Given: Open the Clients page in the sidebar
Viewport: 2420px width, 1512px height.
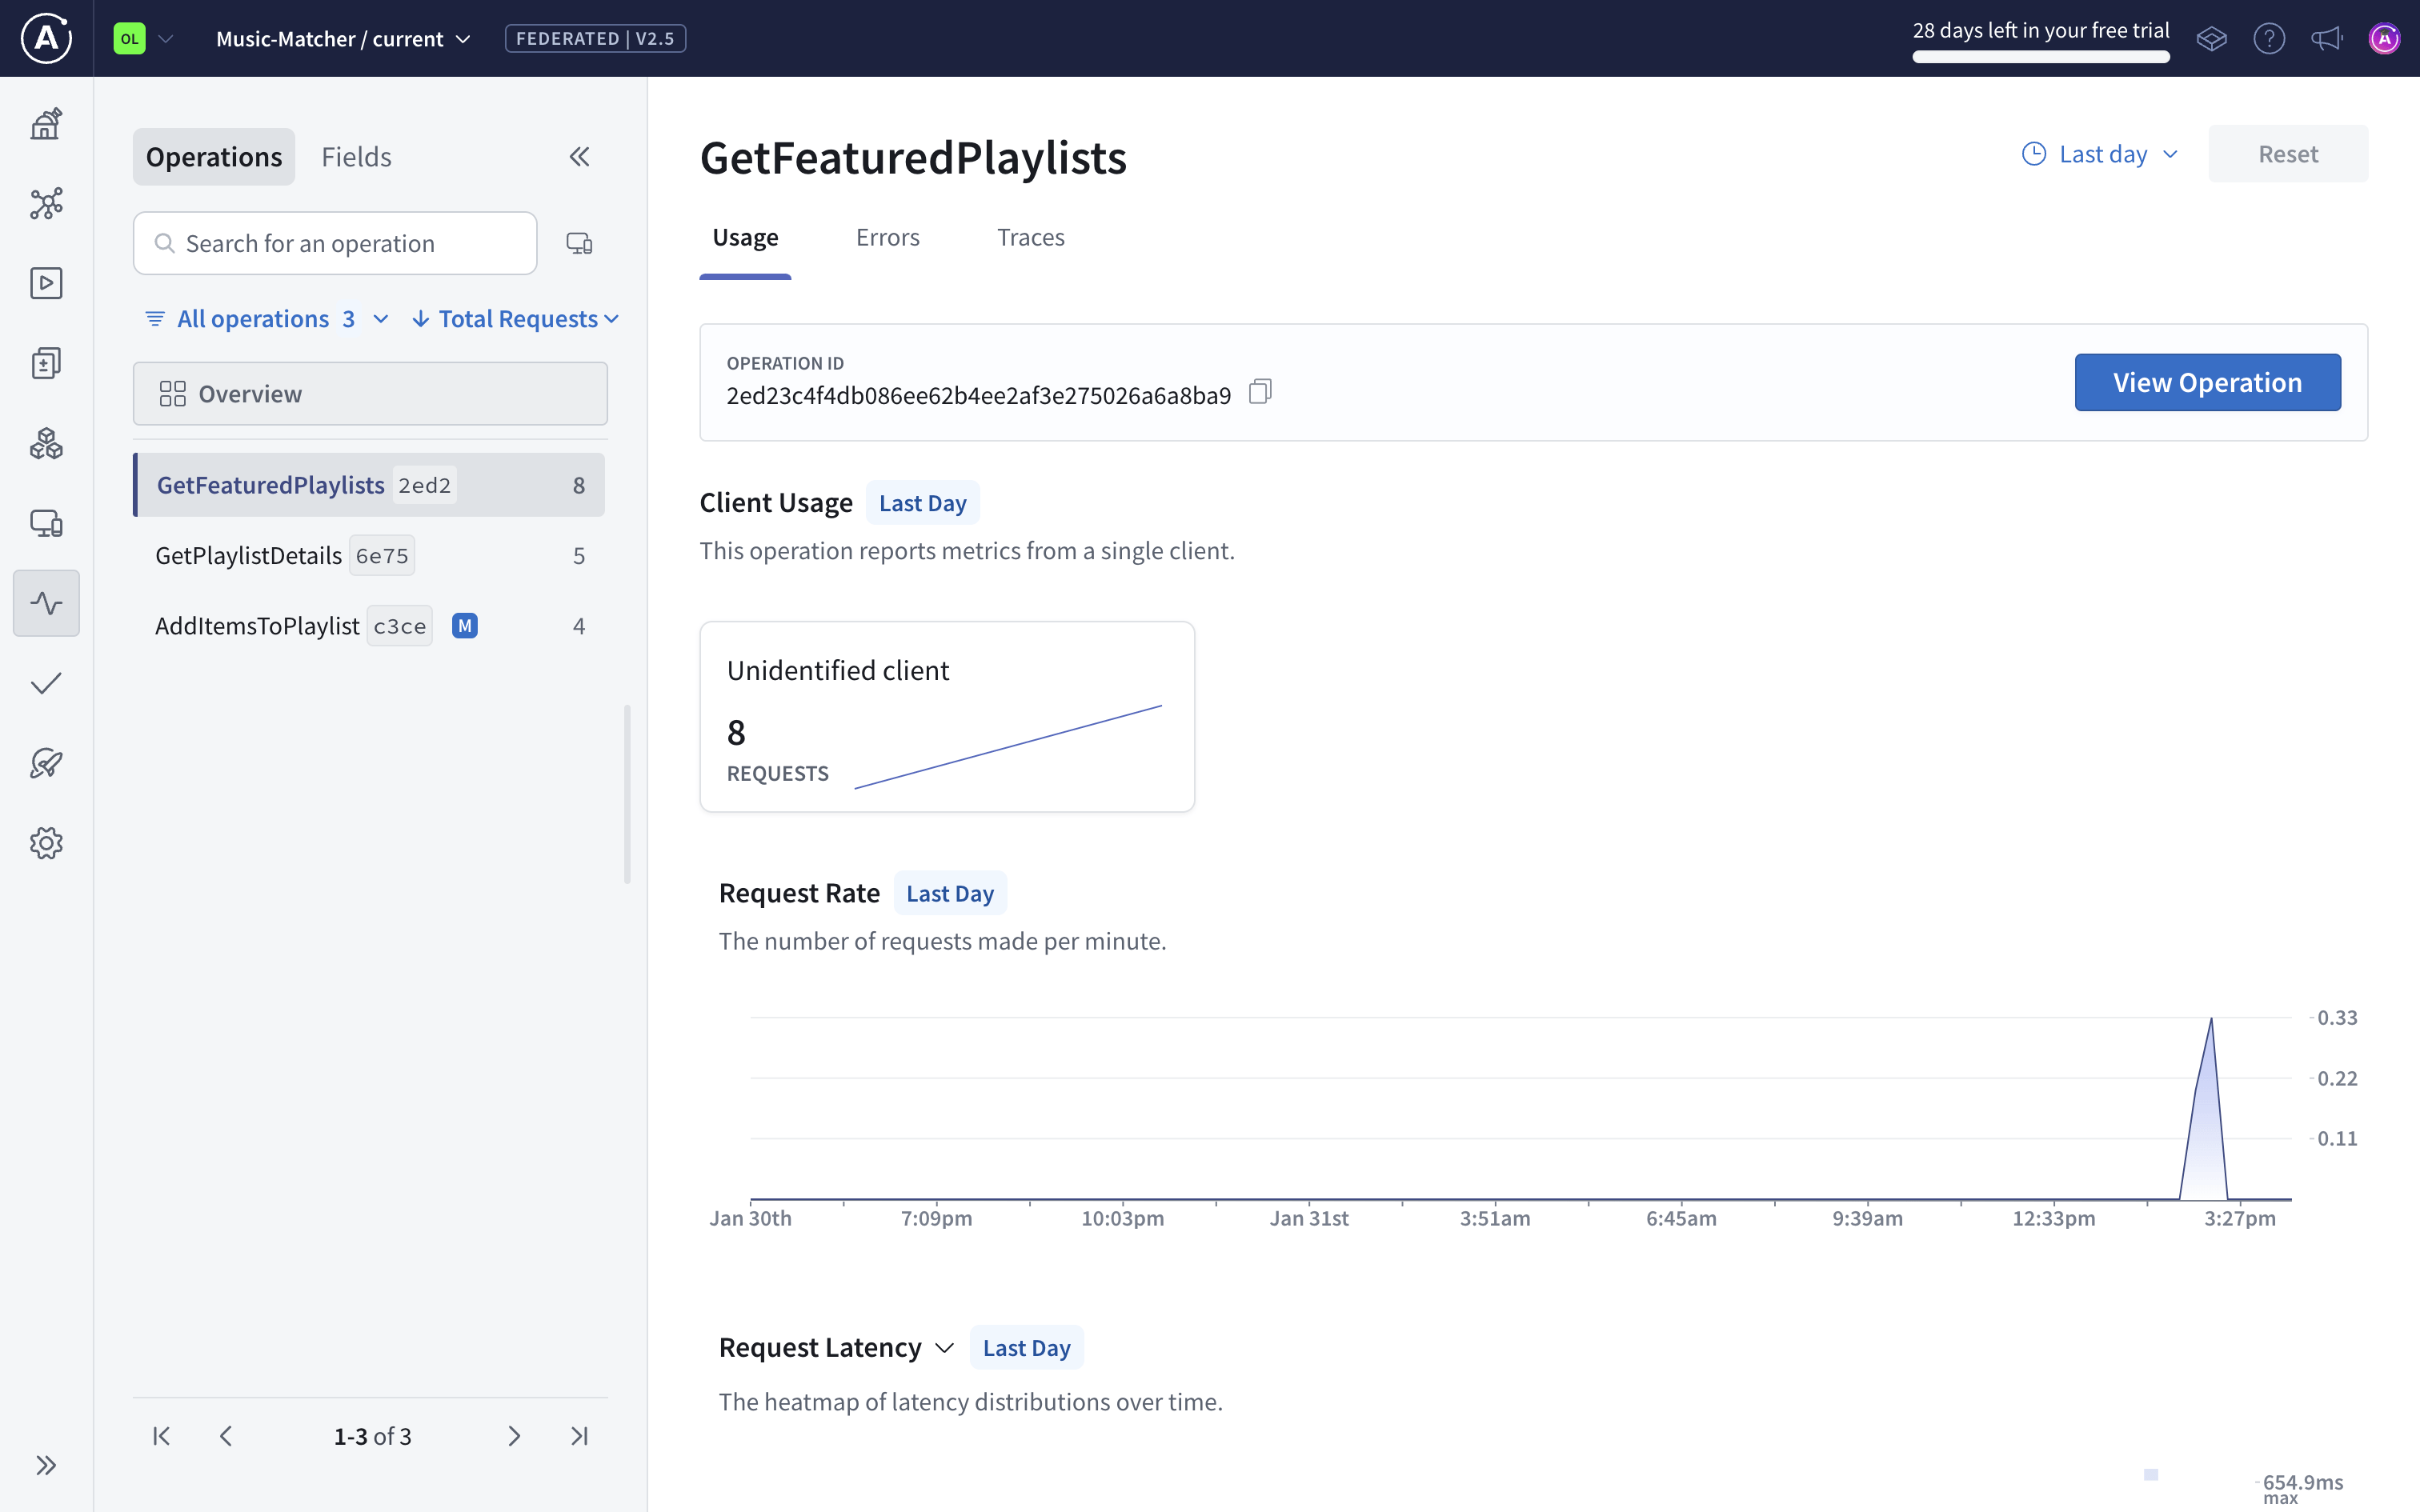Looking at the screenshot, I should [x=46, y=523].
